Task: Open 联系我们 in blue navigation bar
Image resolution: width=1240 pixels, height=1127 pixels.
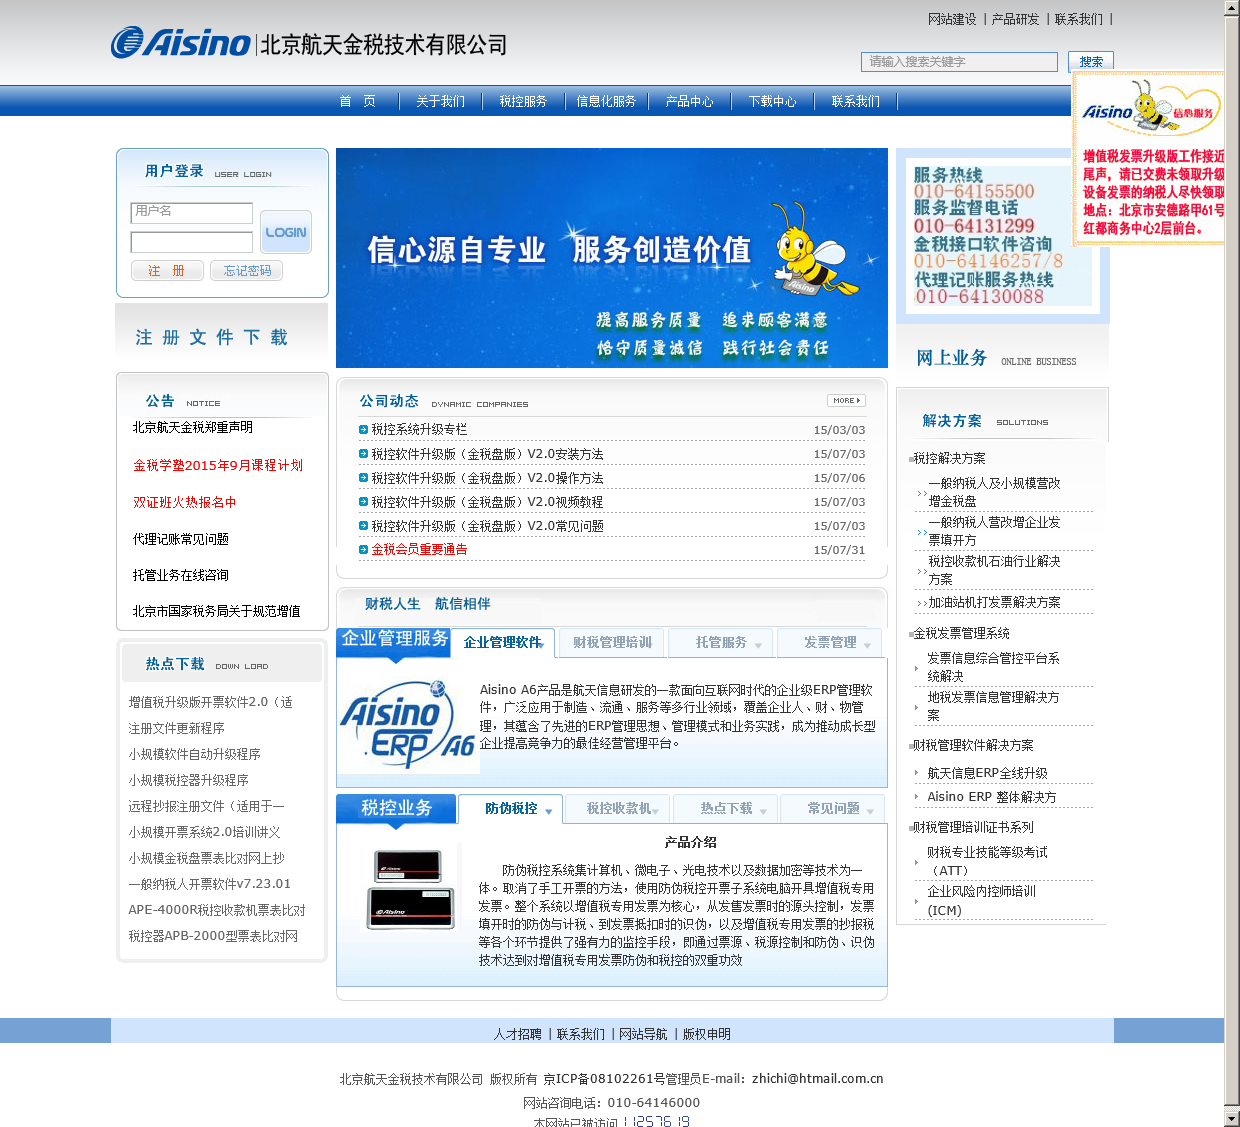Action: click(856, 101)
